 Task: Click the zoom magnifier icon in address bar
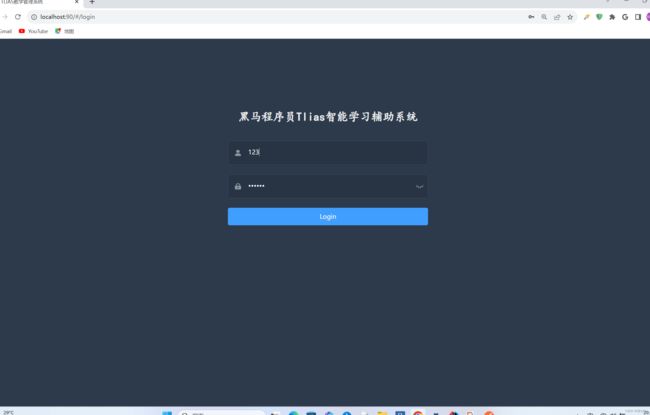pos(544,17)
